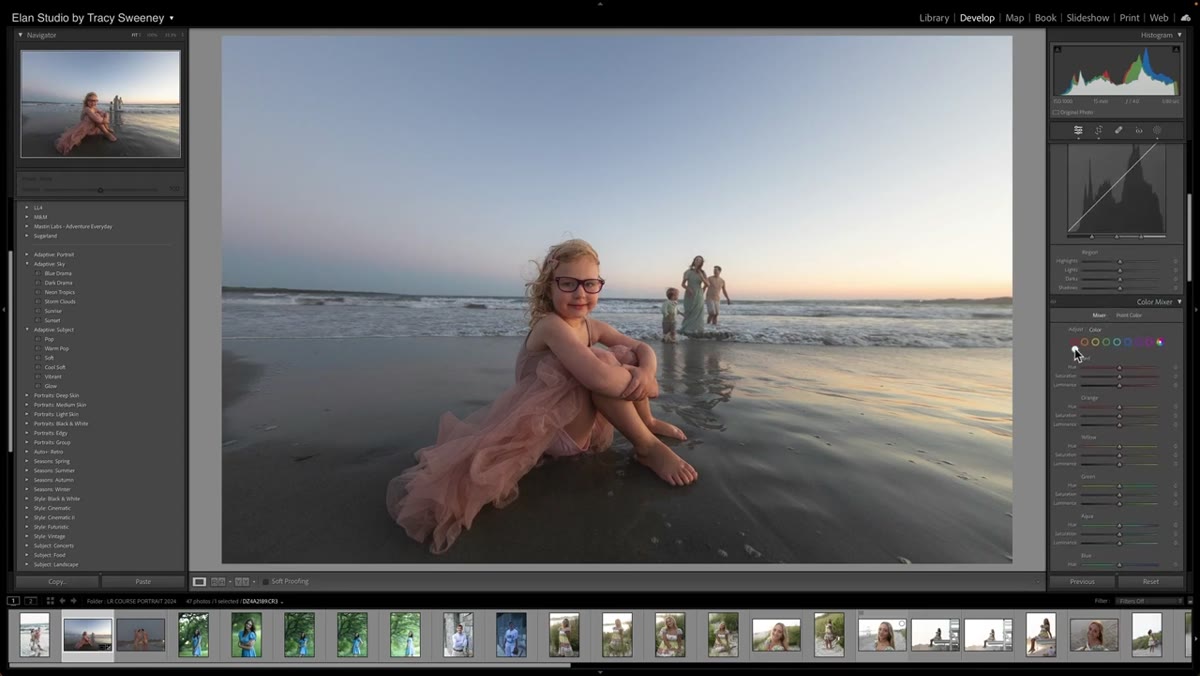Collapse the Histogram panel
Screen dimensions: 1200x676
1179,35
